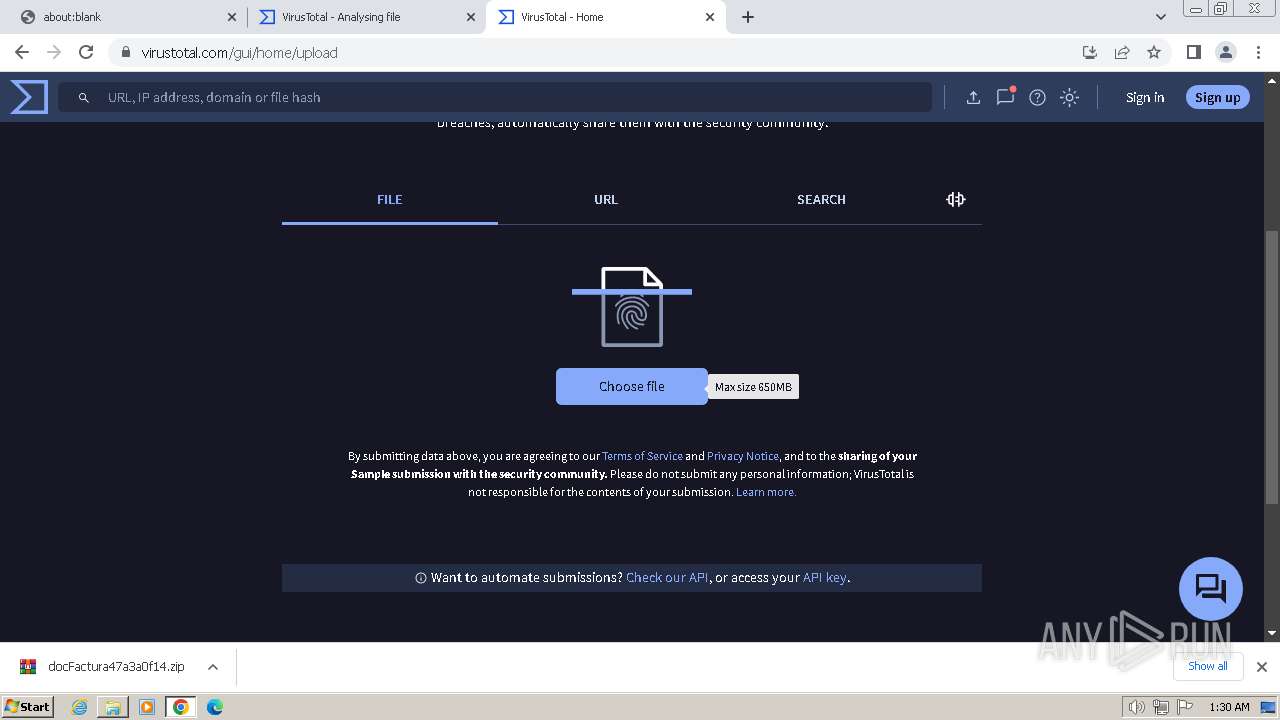This screenshot has height=720, width=1280.
Task: Switch to VirusTotal - Analysing file tab
Action: tap(367, 17)
